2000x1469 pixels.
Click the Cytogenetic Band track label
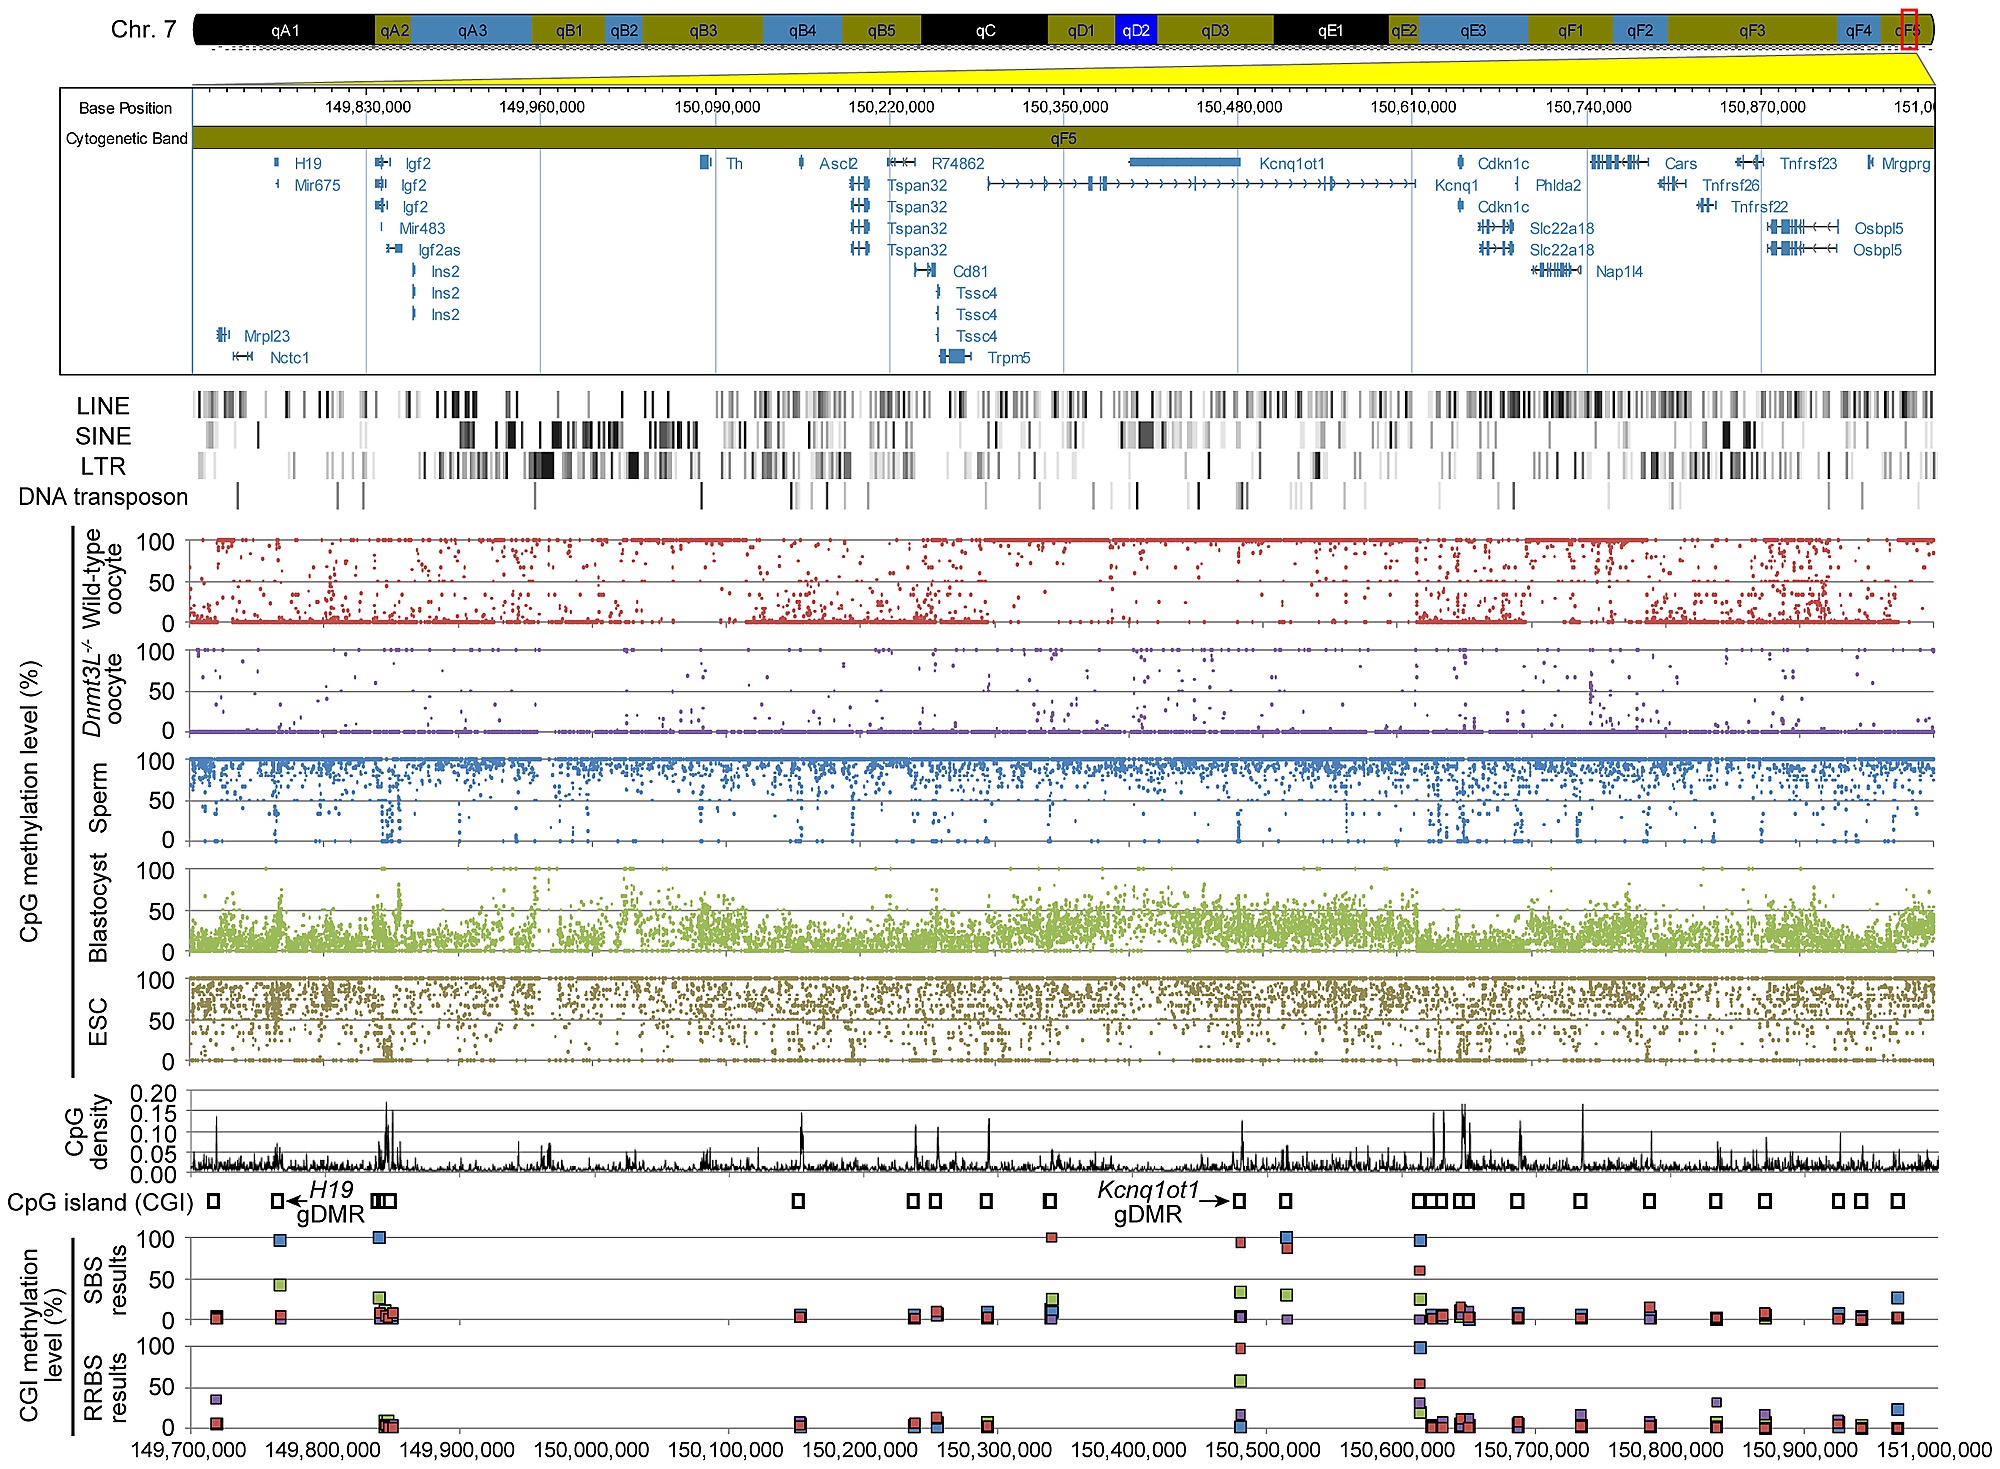click(126, 138)
